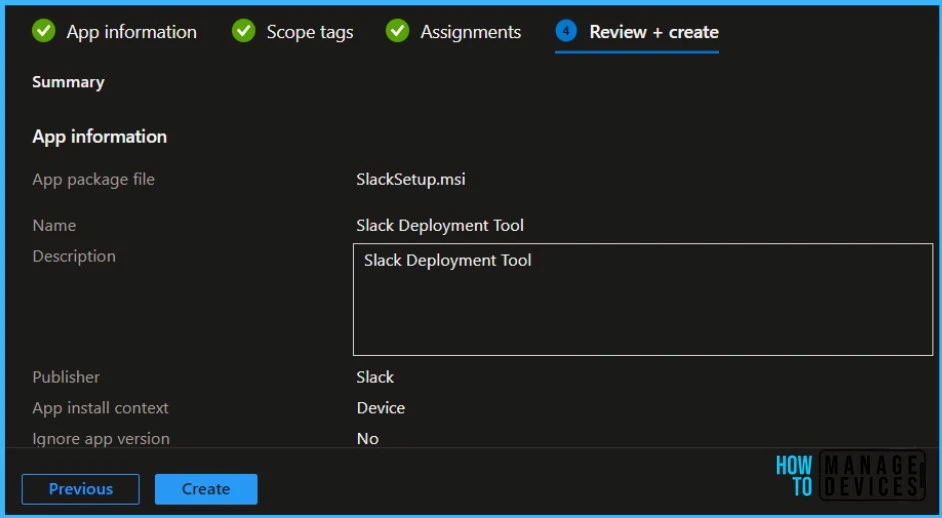Click the Description field label
This screenshot has width=942, height=518.
tap(74, 257)
